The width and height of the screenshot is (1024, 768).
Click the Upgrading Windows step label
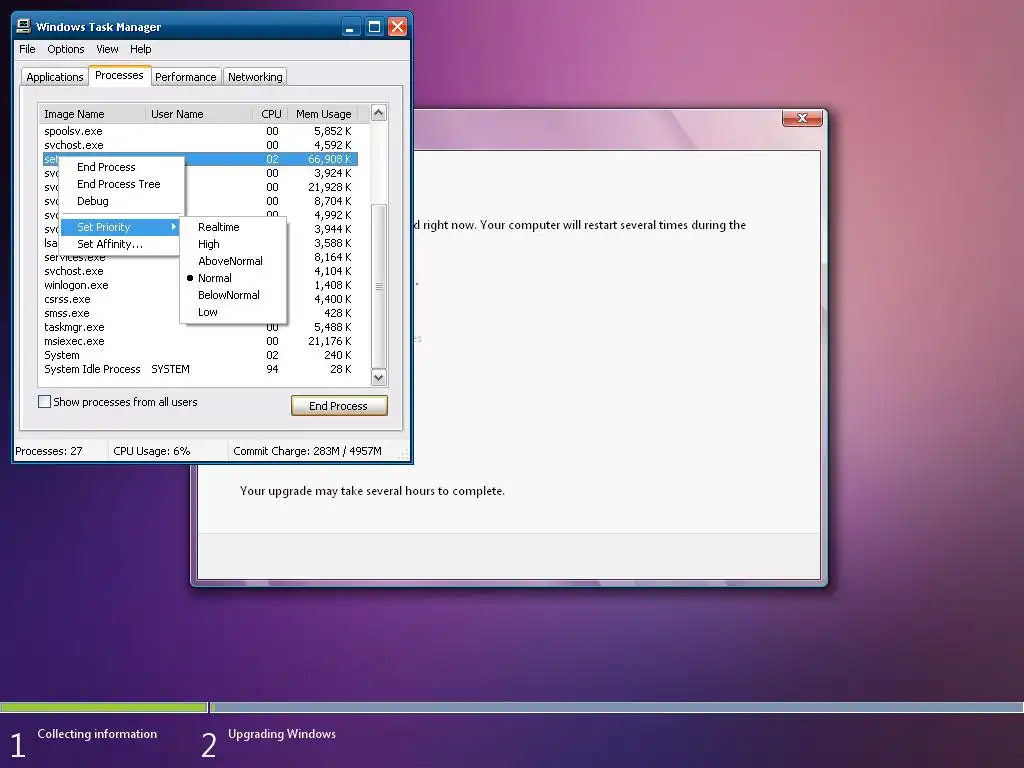(282, 734)
